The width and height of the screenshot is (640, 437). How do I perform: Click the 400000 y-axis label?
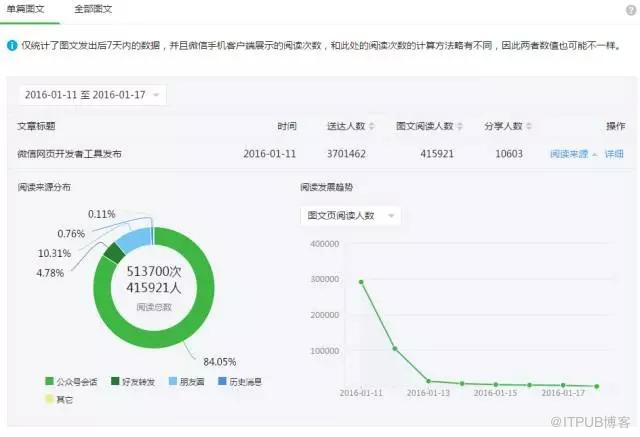point(325,244)
